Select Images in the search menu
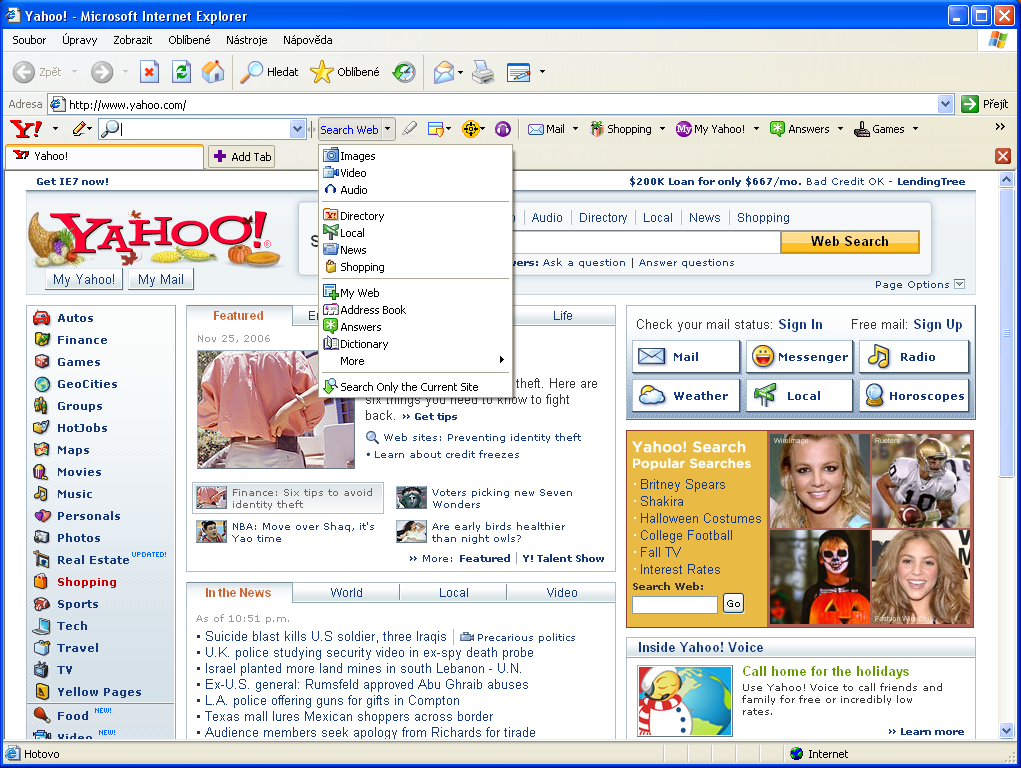Viewport: 1021px width, 768px height. [x=415, y=156]
